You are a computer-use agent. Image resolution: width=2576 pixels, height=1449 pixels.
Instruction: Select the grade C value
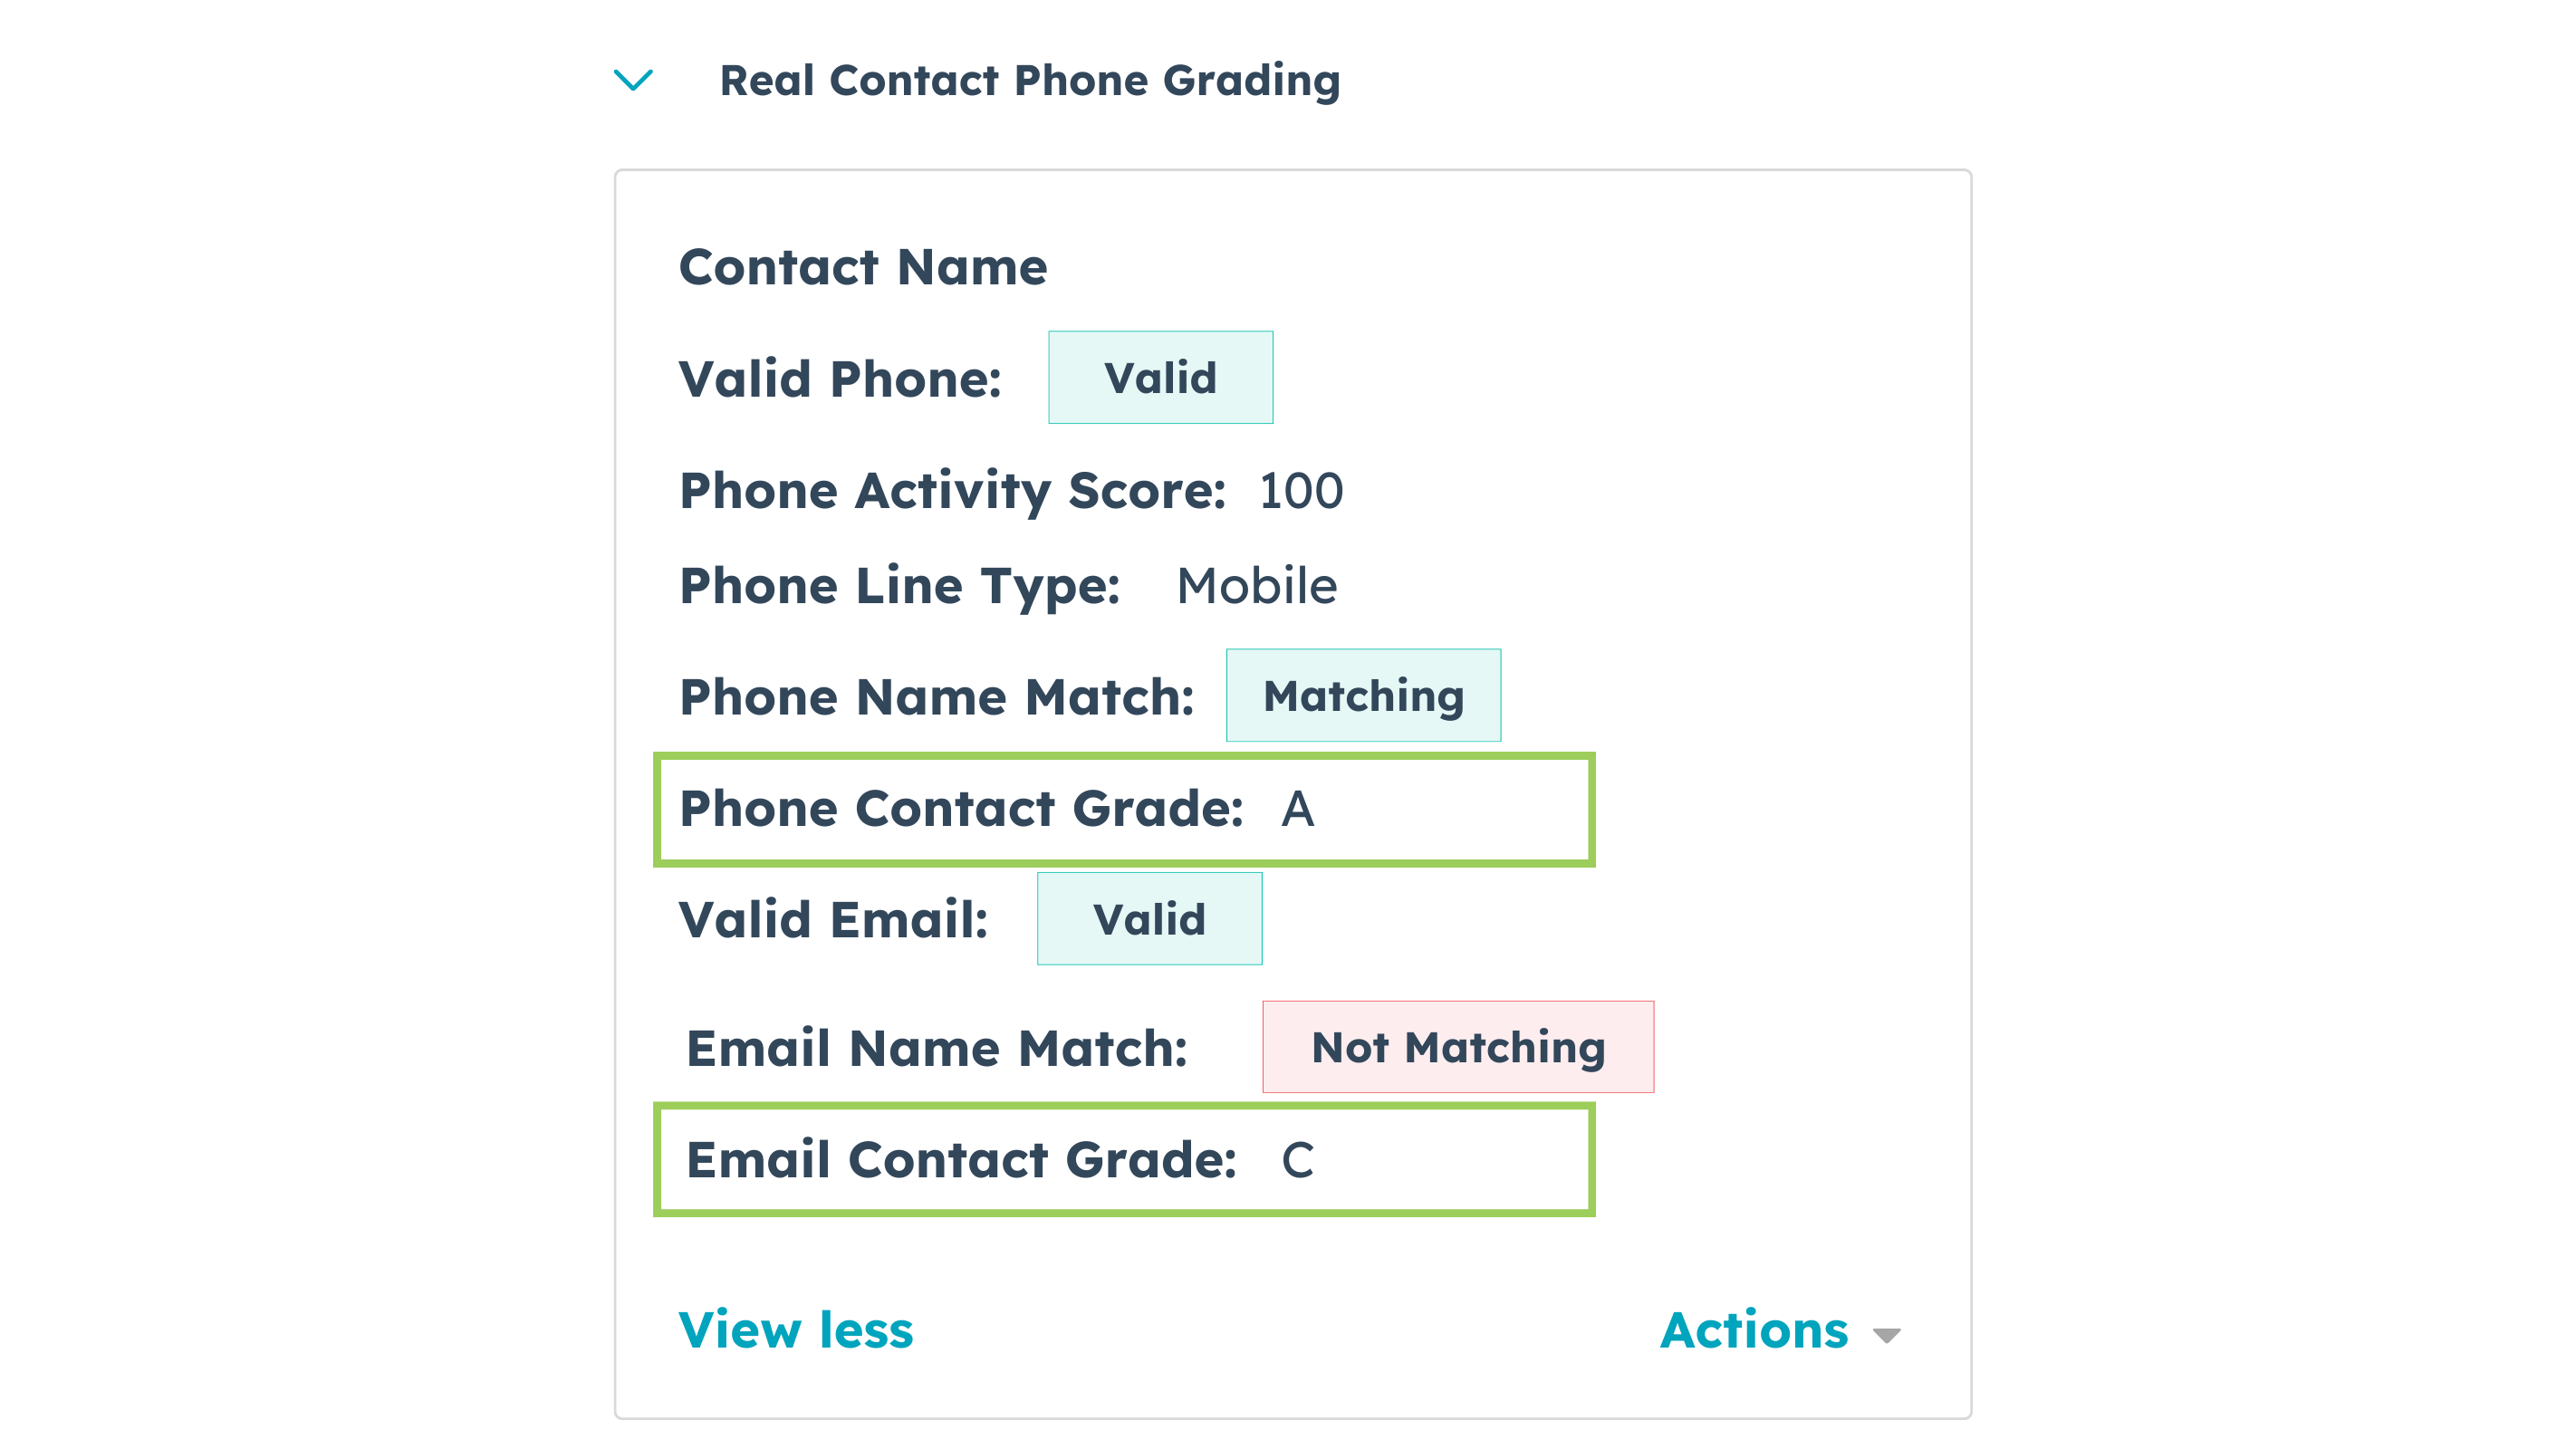pos(1297,1161)
